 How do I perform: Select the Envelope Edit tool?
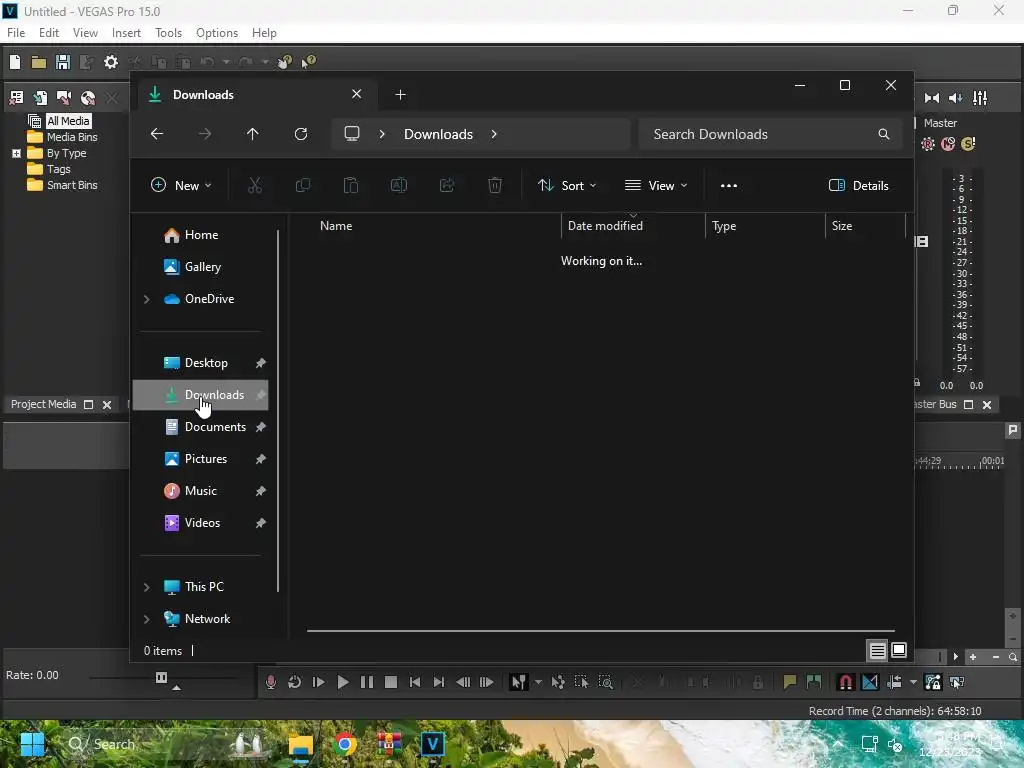coord(558,682)
